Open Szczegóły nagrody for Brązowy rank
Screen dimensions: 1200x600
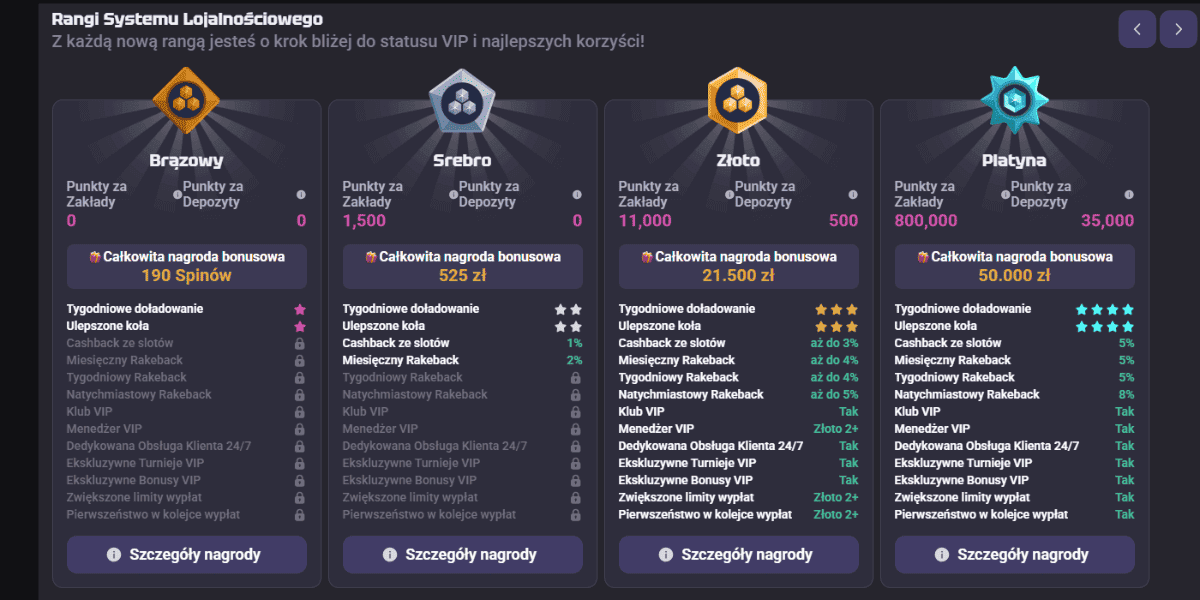click(187, 554)
